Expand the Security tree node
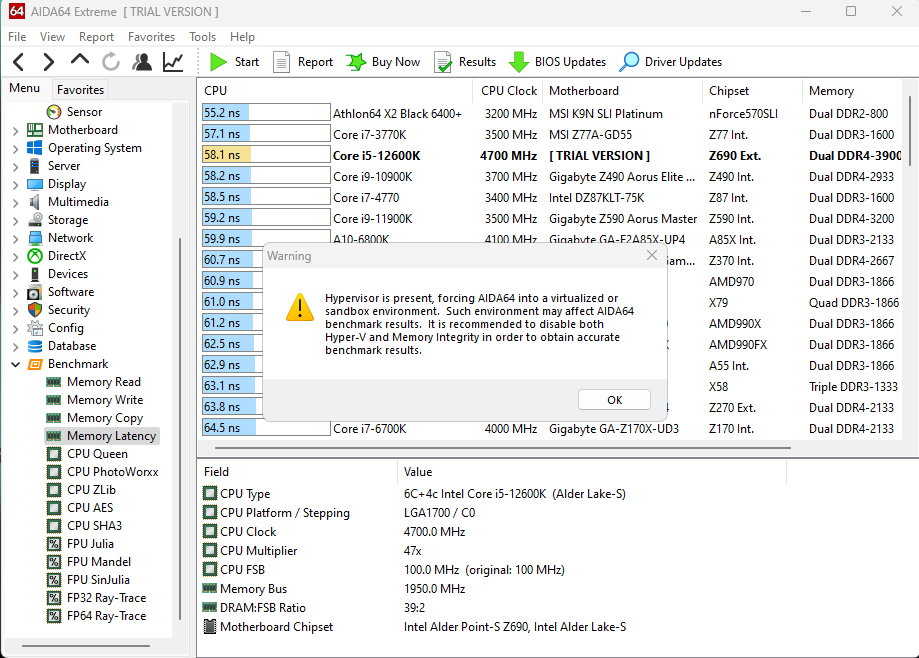The image size is (919, 658). pyautogui.click(x=15, y=311)
